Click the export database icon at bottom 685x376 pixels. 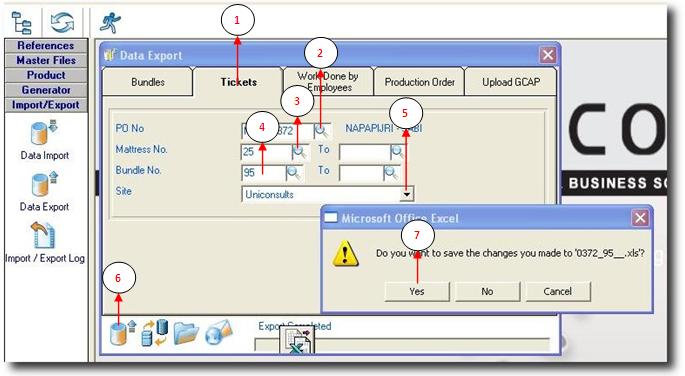tap(122, 333)
